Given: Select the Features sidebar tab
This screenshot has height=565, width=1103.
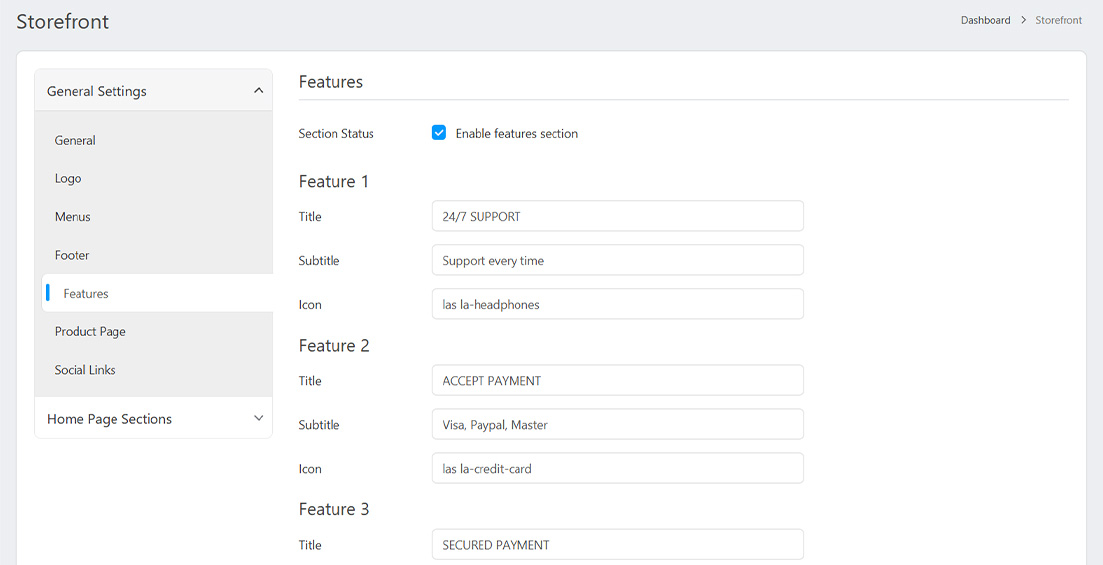Looking at the screenshot, I should click(x=86, y=294).
